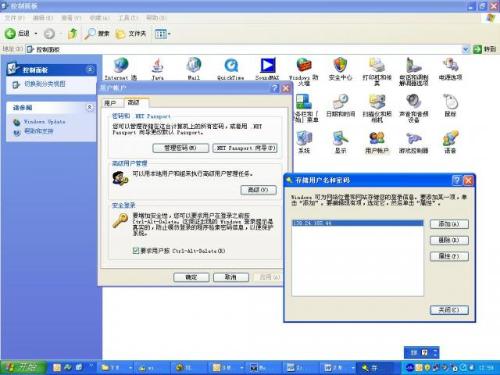500x375 pixels.
Task: Open the Game Controllers icon
Action: pyautogui.click(x=413, y=142)
